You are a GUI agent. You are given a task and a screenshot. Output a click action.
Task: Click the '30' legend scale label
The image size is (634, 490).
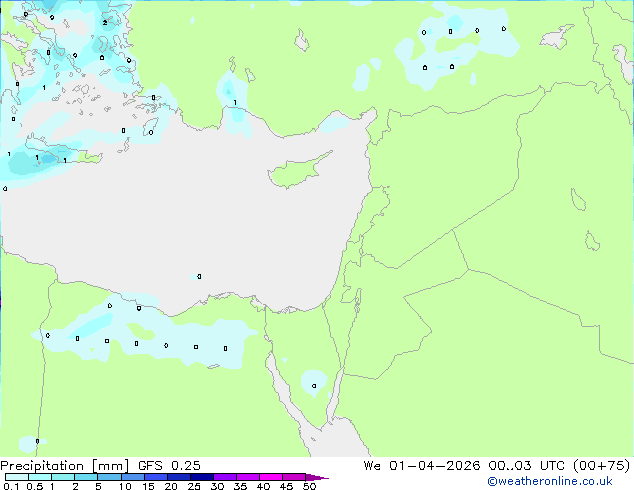(x=218, y=486)
